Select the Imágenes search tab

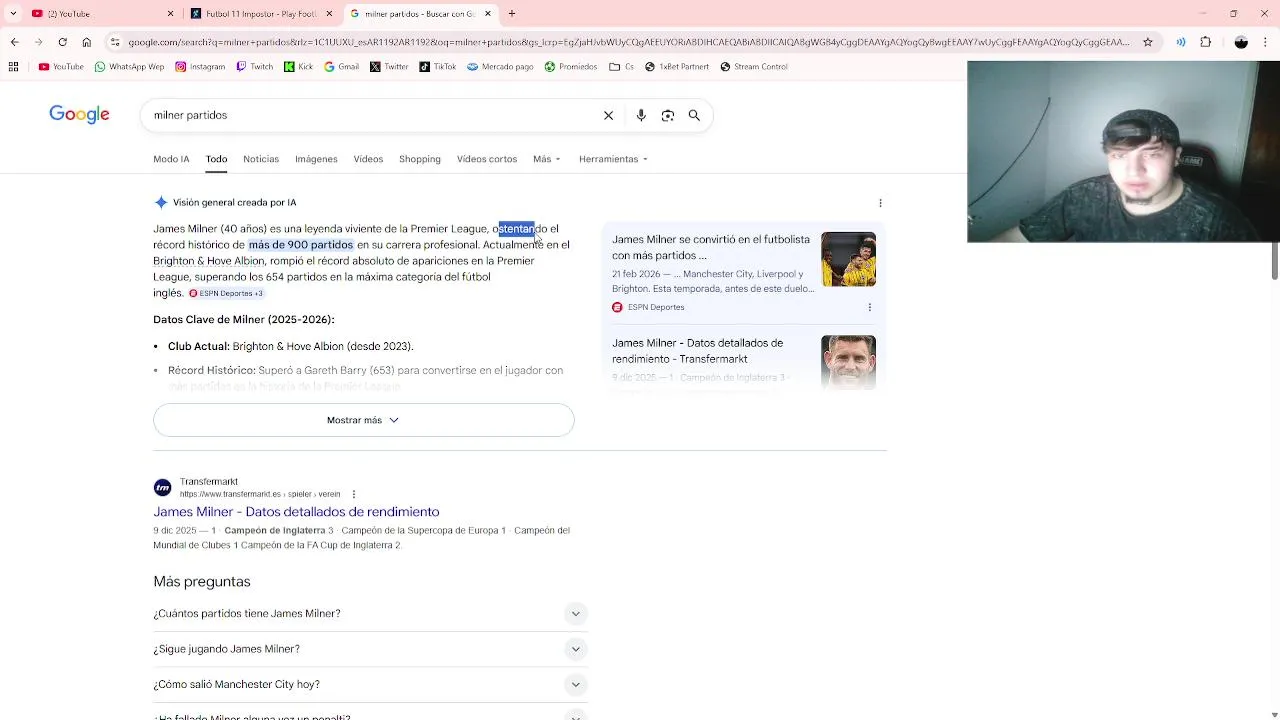(x=316, y=159)
